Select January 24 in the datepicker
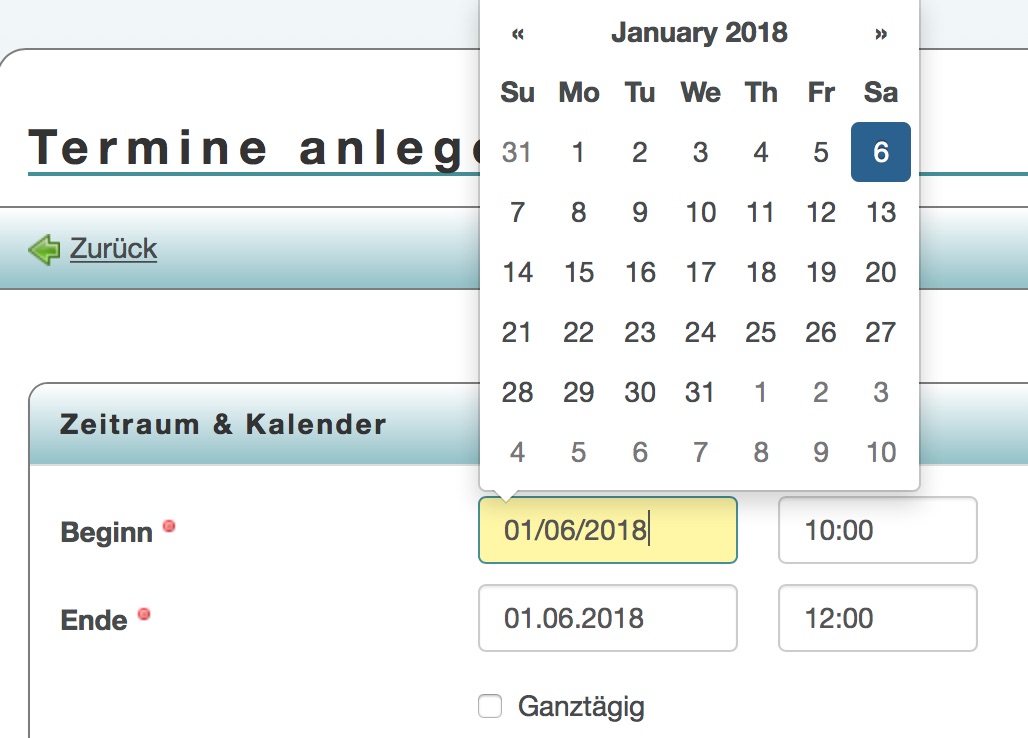The image size is (1028, 738). click(699, 332)
